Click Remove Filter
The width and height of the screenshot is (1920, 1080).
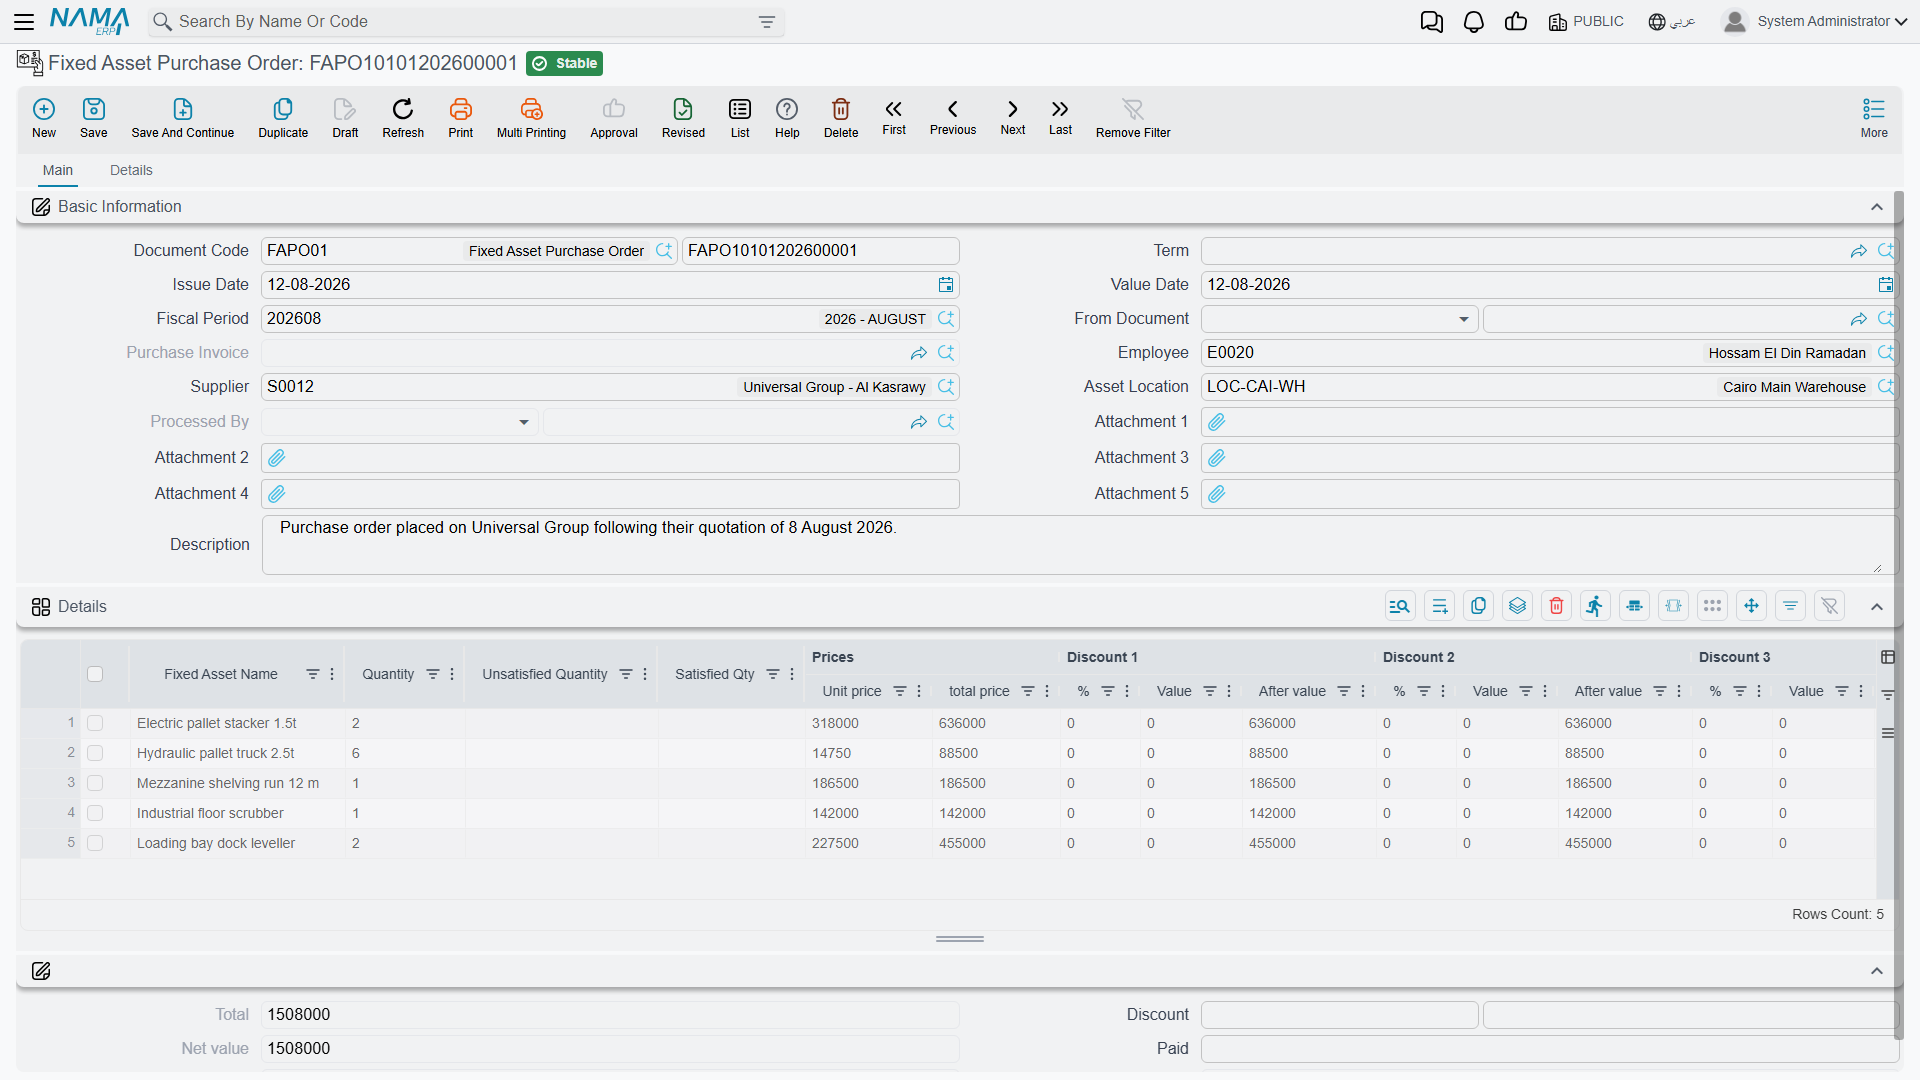(1133, 118)
